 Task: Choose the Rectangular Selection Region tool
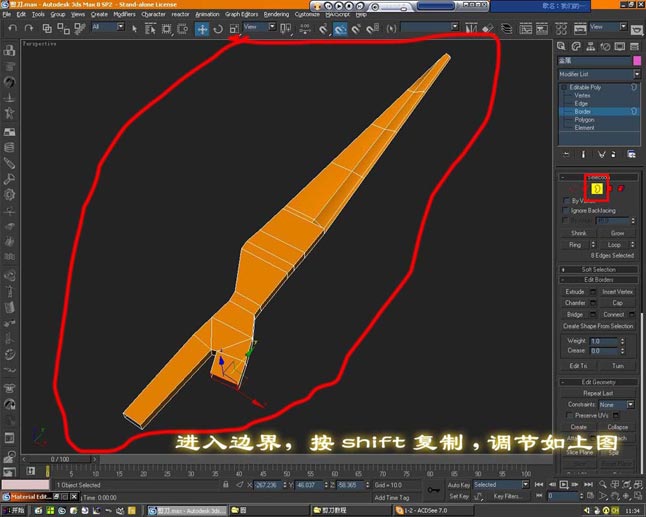pyautogui.click(x=166, y=28)
